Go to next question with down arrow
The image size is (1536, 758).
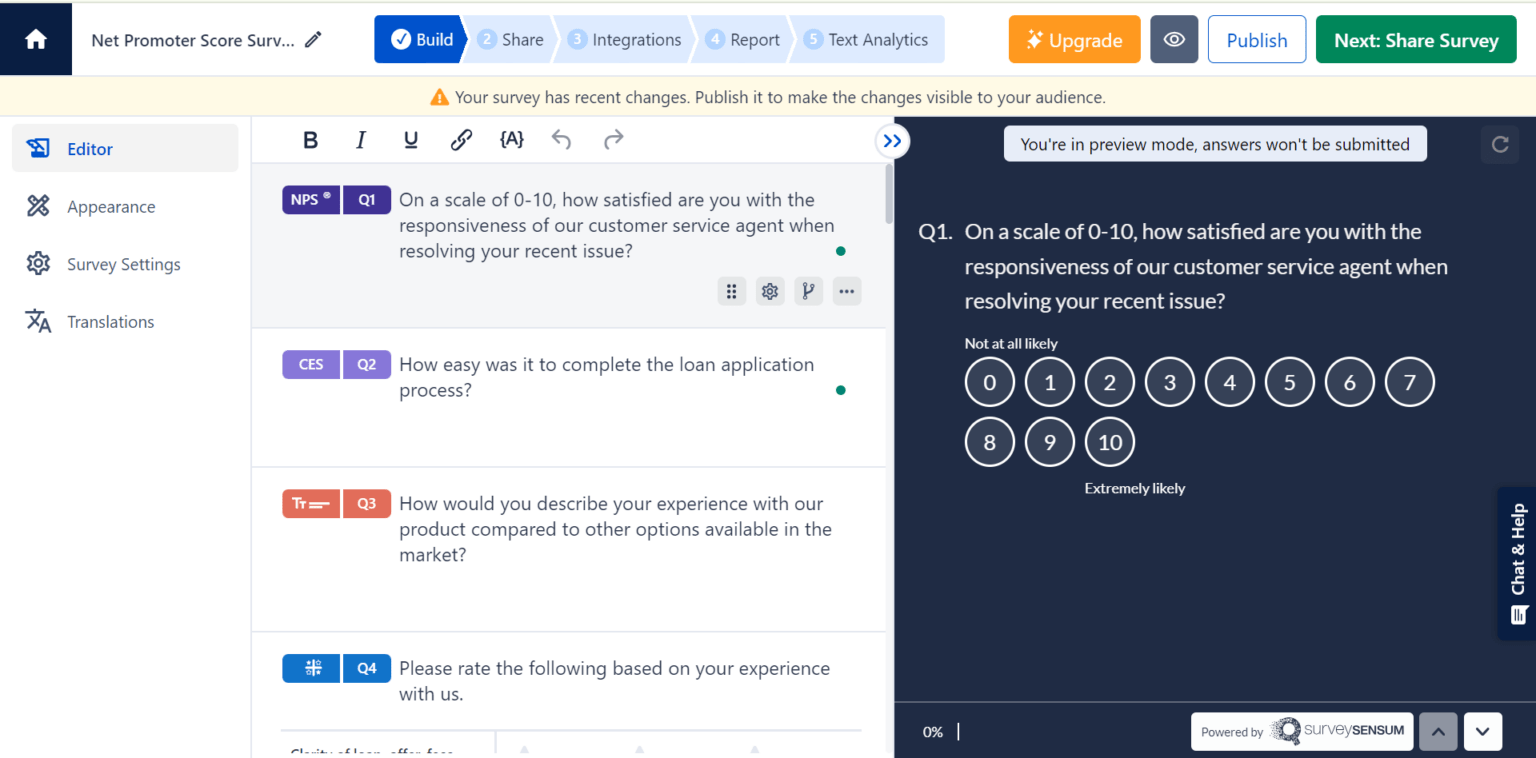click(1482, 731)
